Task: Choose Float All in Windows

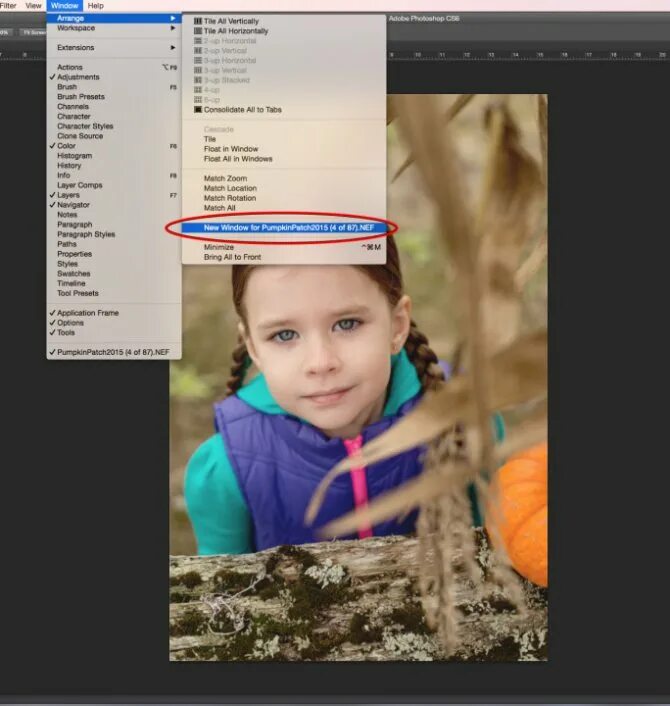Action: 284,159
